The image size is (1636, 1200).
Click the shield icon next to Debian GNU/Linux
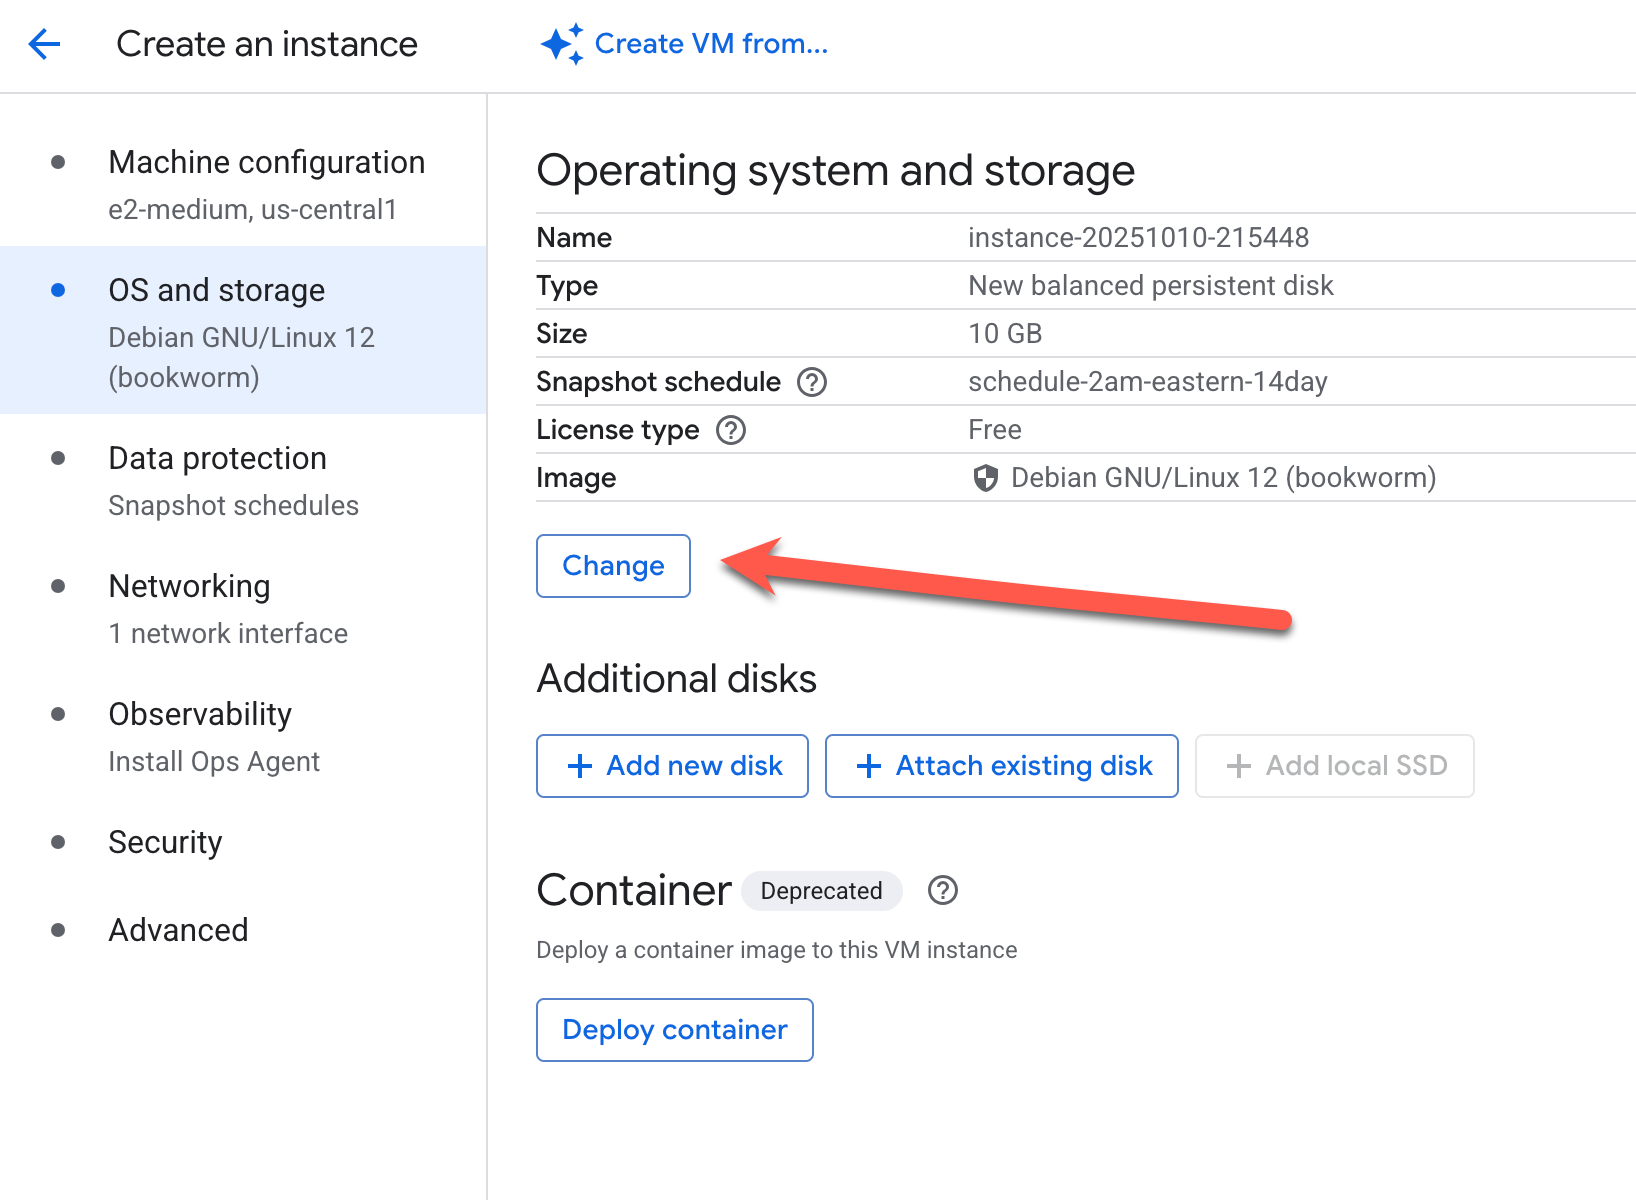tap(987, 478)
